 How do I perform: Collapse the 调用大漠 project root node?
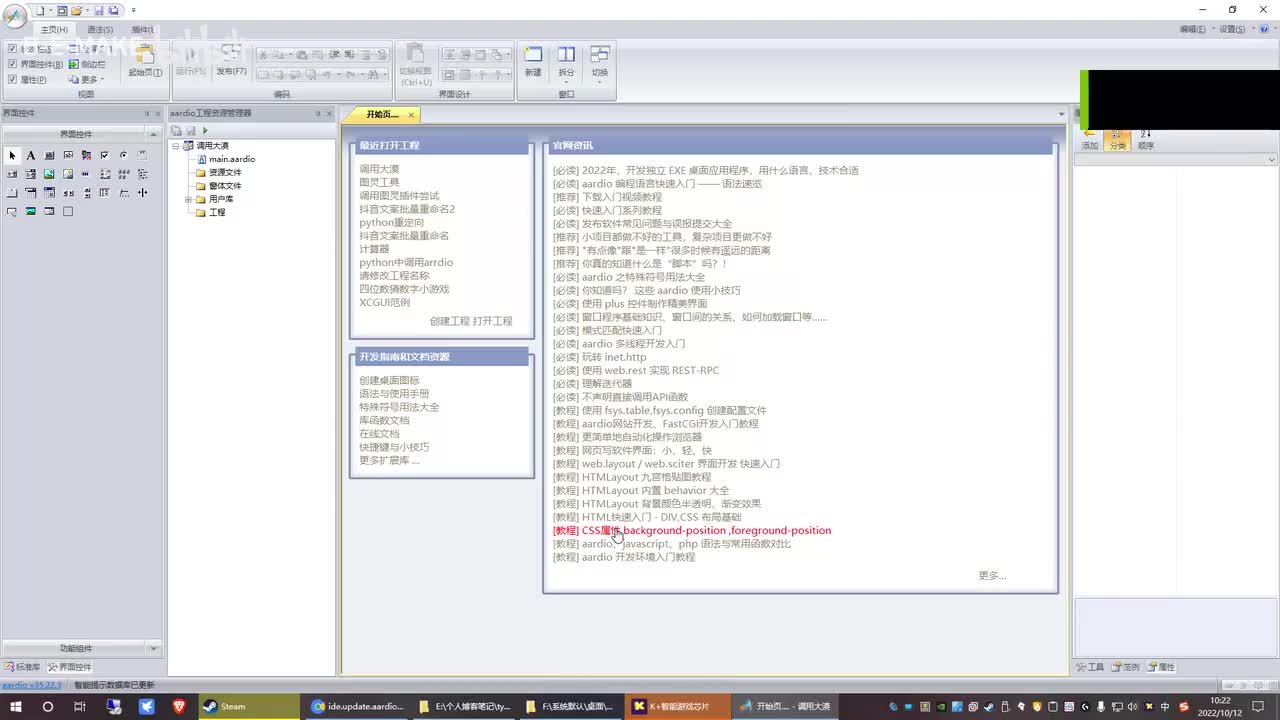coord(176,146)
